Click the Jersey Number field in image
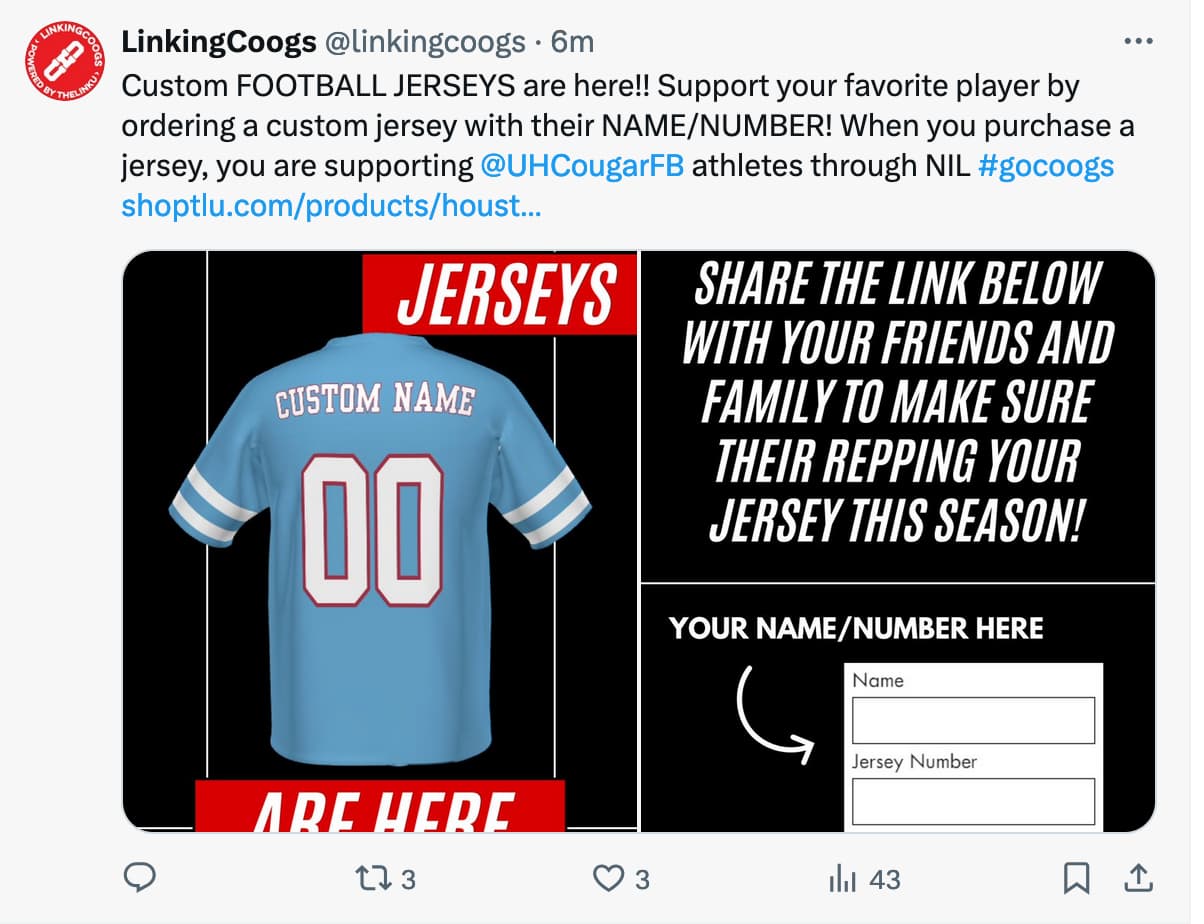 point(973,801)
